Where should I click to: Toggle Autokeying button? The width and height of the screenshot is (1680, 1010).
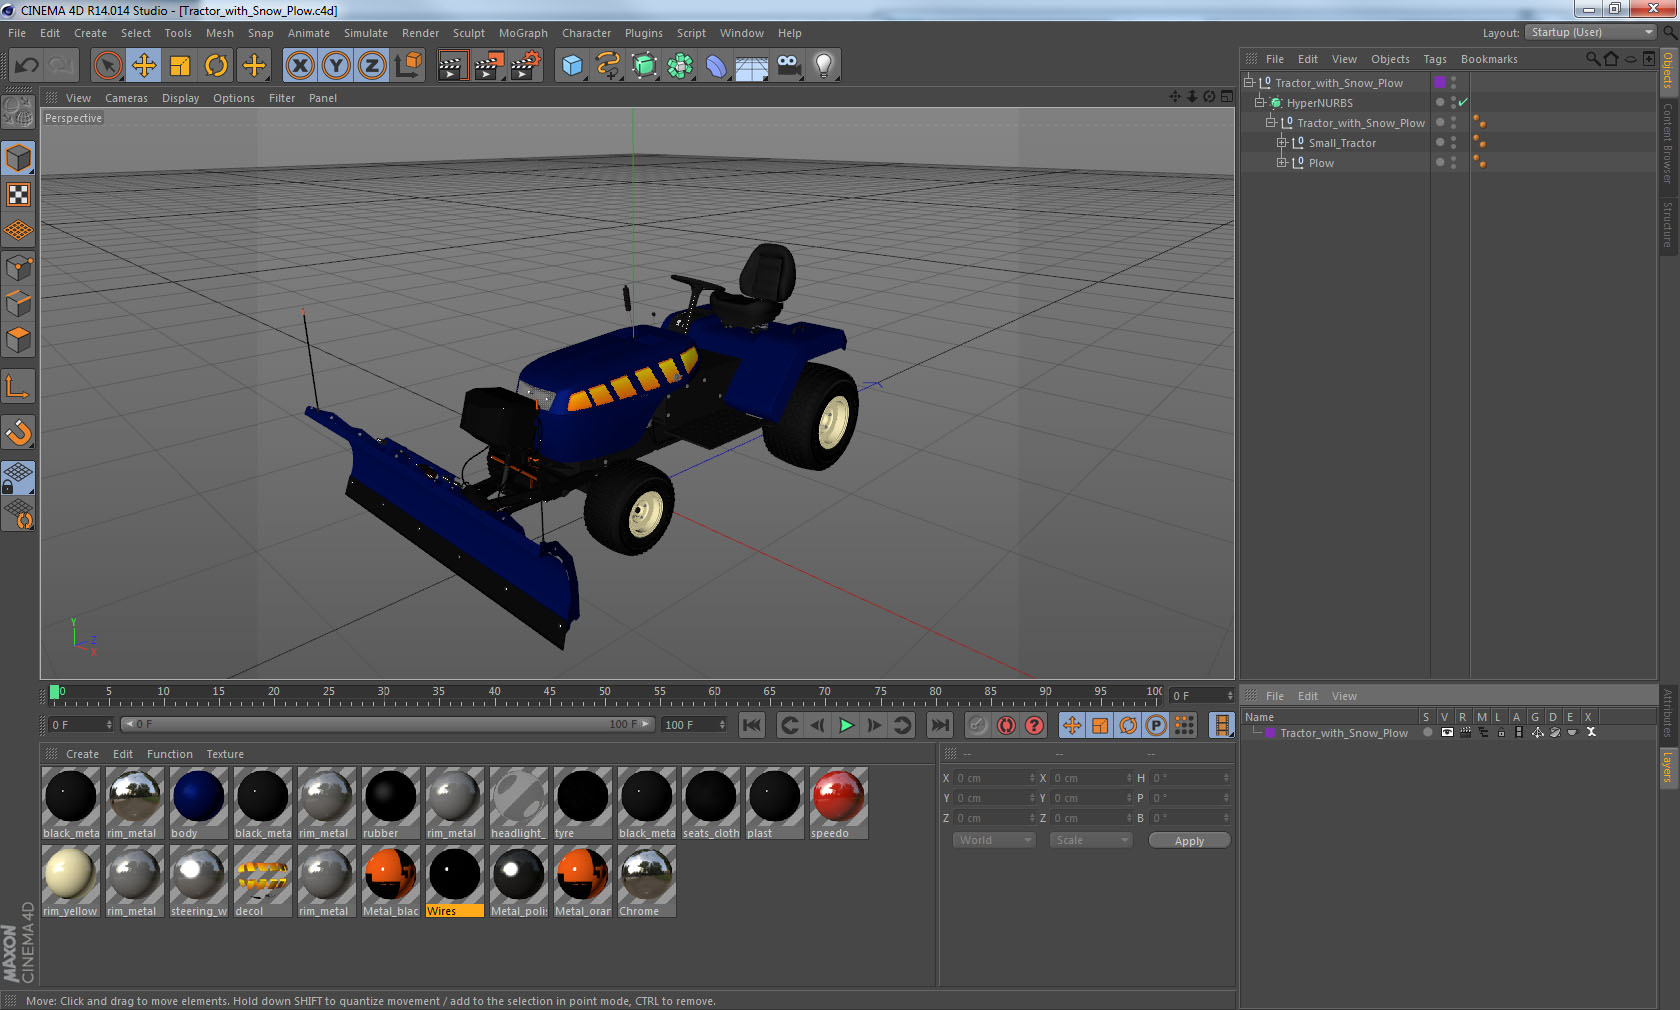[x=1006, y=725]
